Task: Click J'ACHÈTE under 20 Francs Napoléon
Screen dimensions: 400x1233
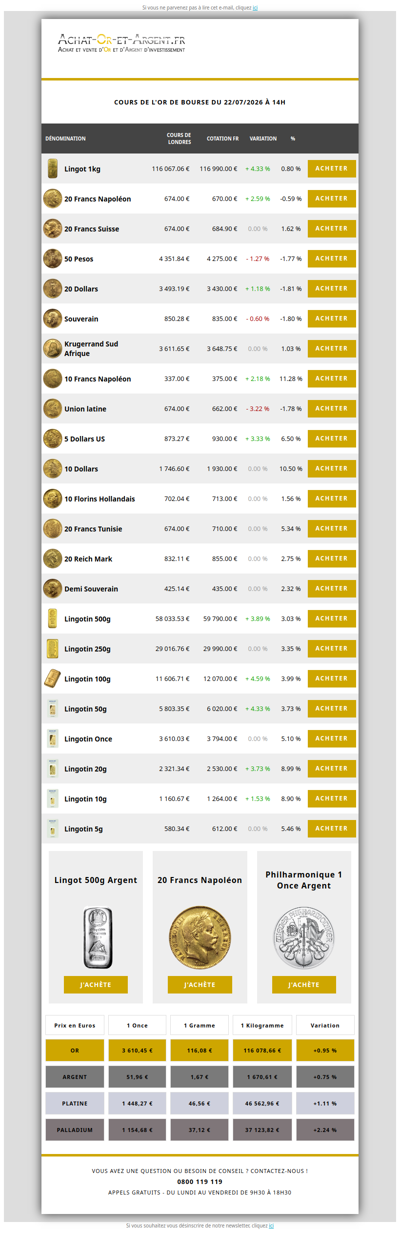Action: (x=199, y=985)
